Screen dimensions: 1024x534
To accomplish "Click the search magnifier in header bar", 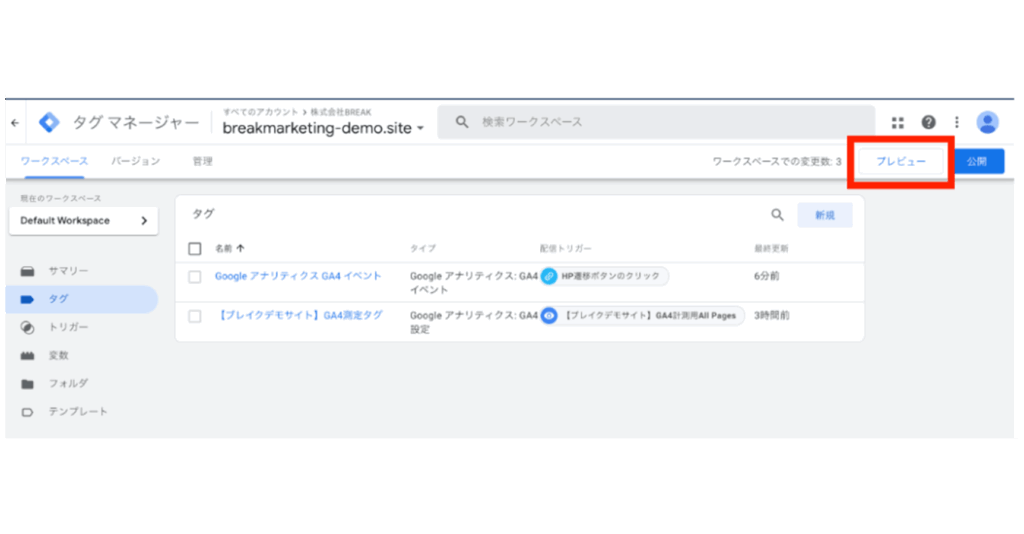I will tap(462, 122).
